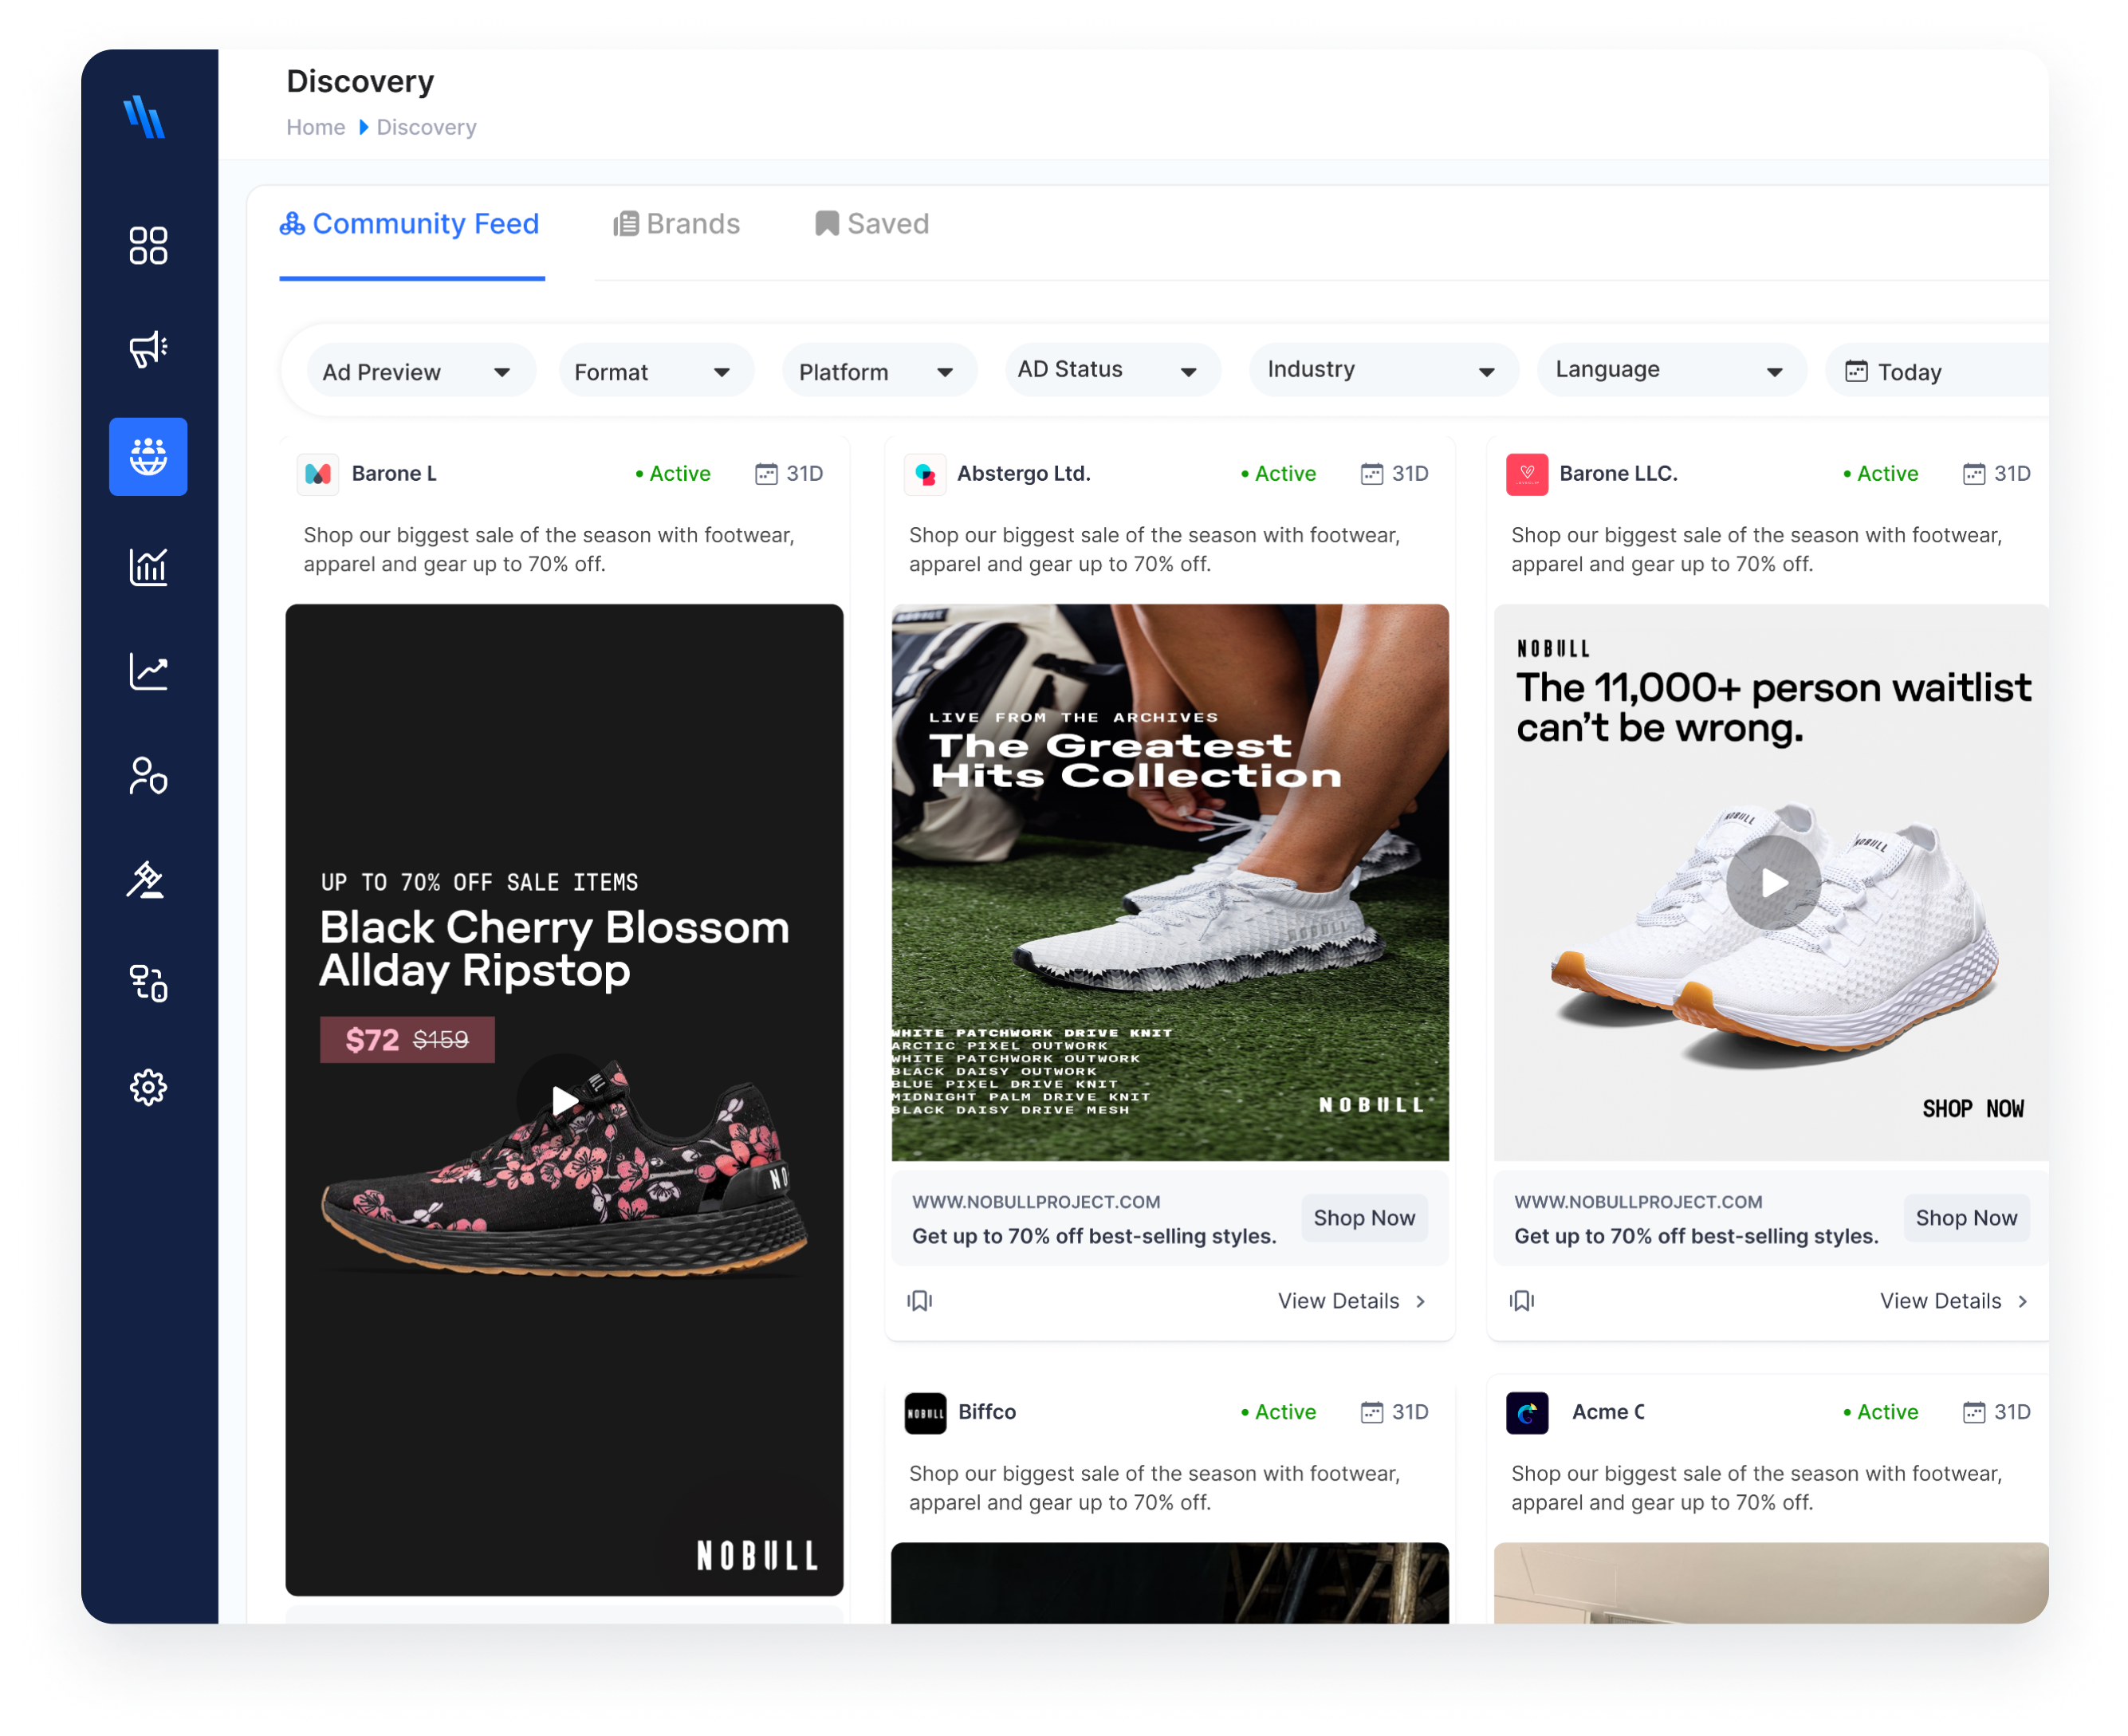
Task: Click Shop Now on Barone LLC. ad
Action: pyautogui.click(x=1967, y=1218)
